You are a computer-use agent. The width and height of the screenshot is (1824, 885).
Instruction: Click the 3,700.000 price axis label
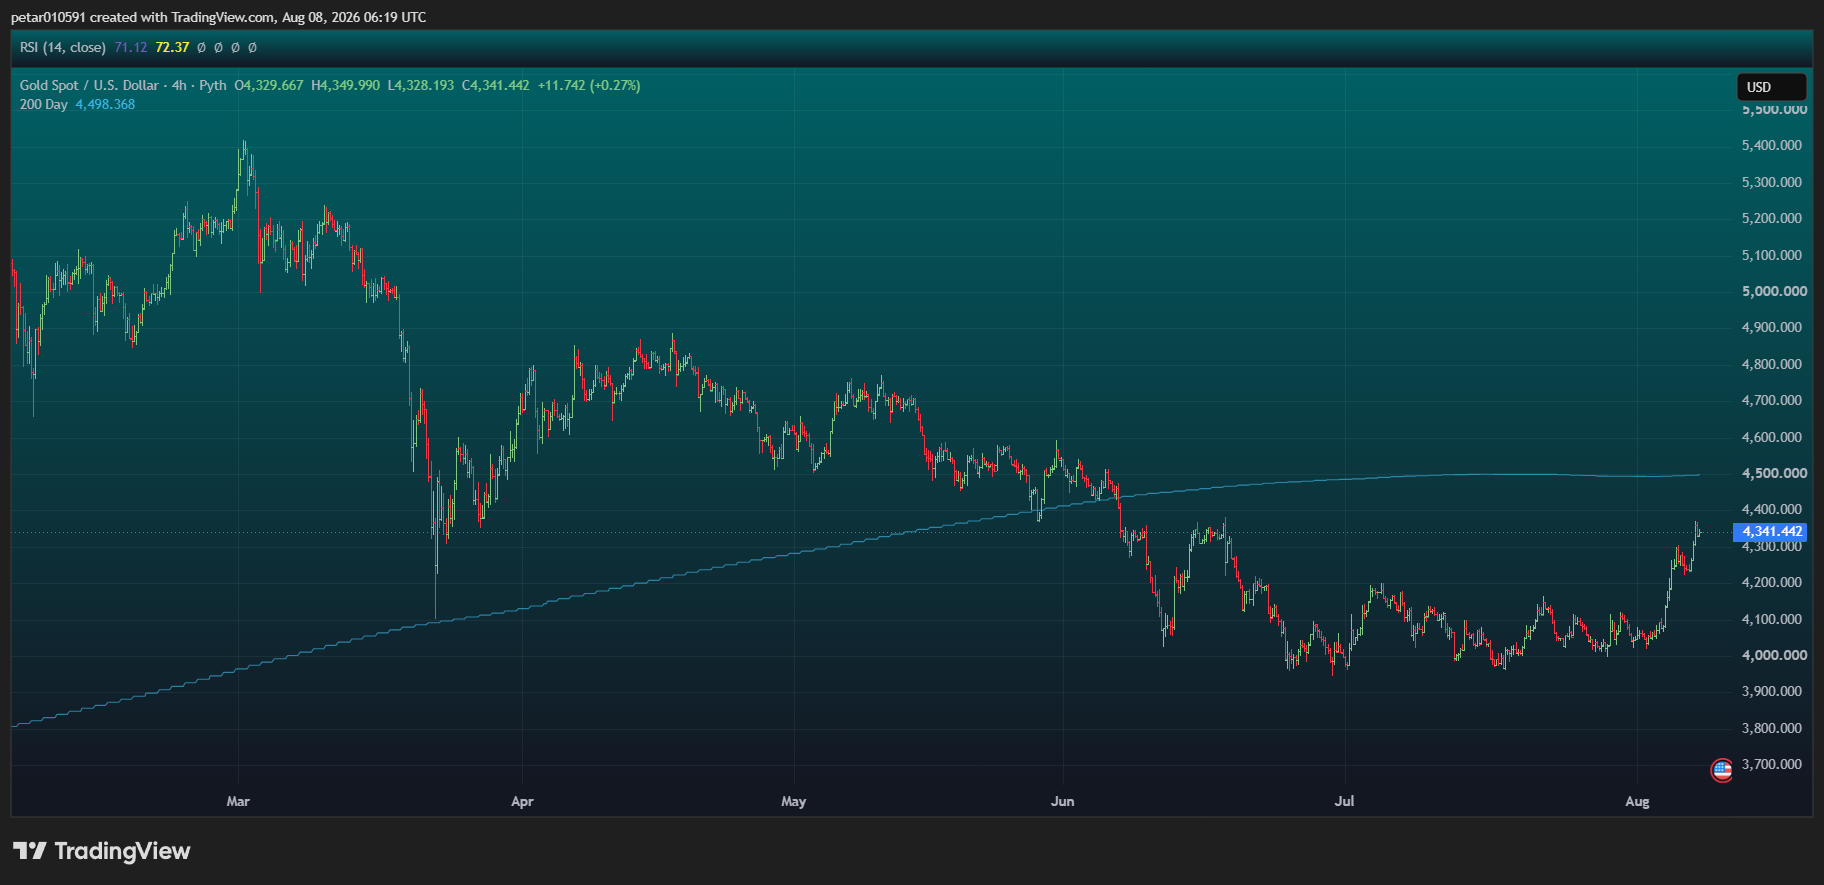click(1772, 764)
